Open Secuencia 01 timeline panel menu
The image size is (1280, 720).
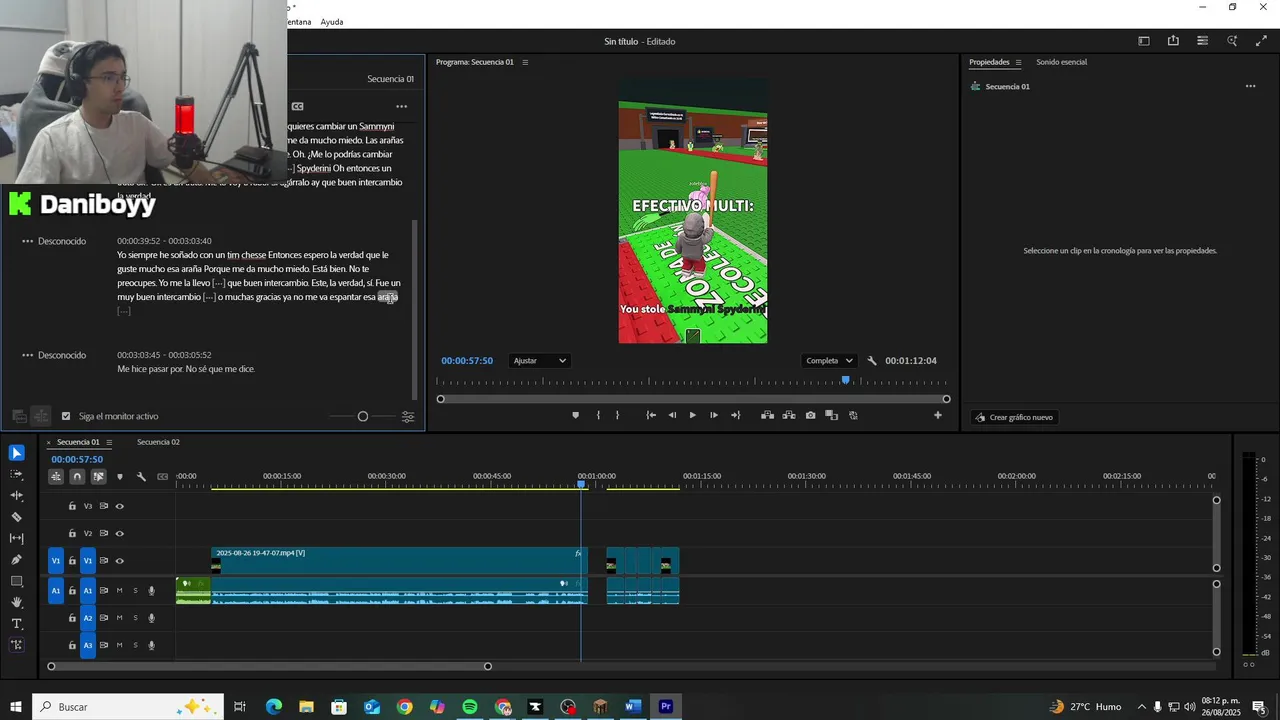109,442
